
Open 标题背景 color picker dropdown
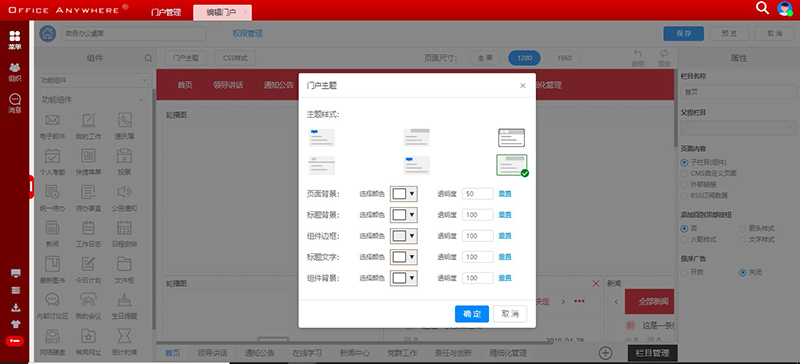(404, 215)
